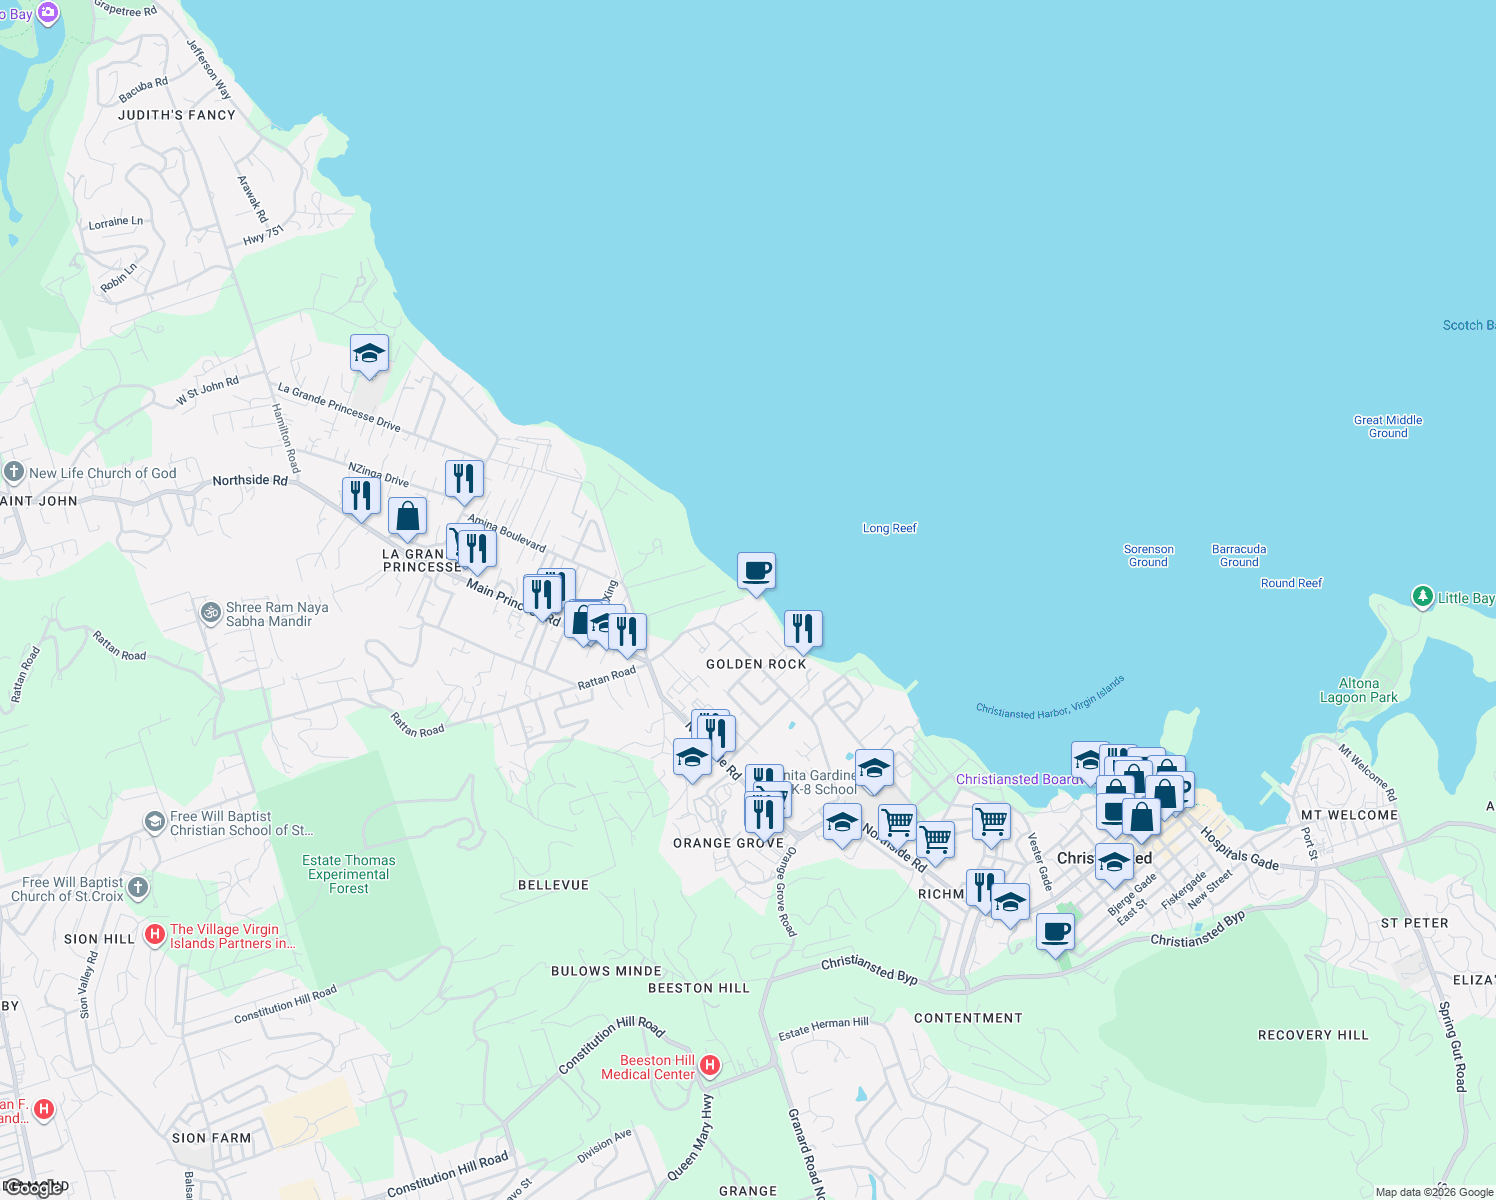Select the BELLEVUE area label
Viewport: 1496px width, 1200px height.
pyautogui.click(x=554, y=885)
